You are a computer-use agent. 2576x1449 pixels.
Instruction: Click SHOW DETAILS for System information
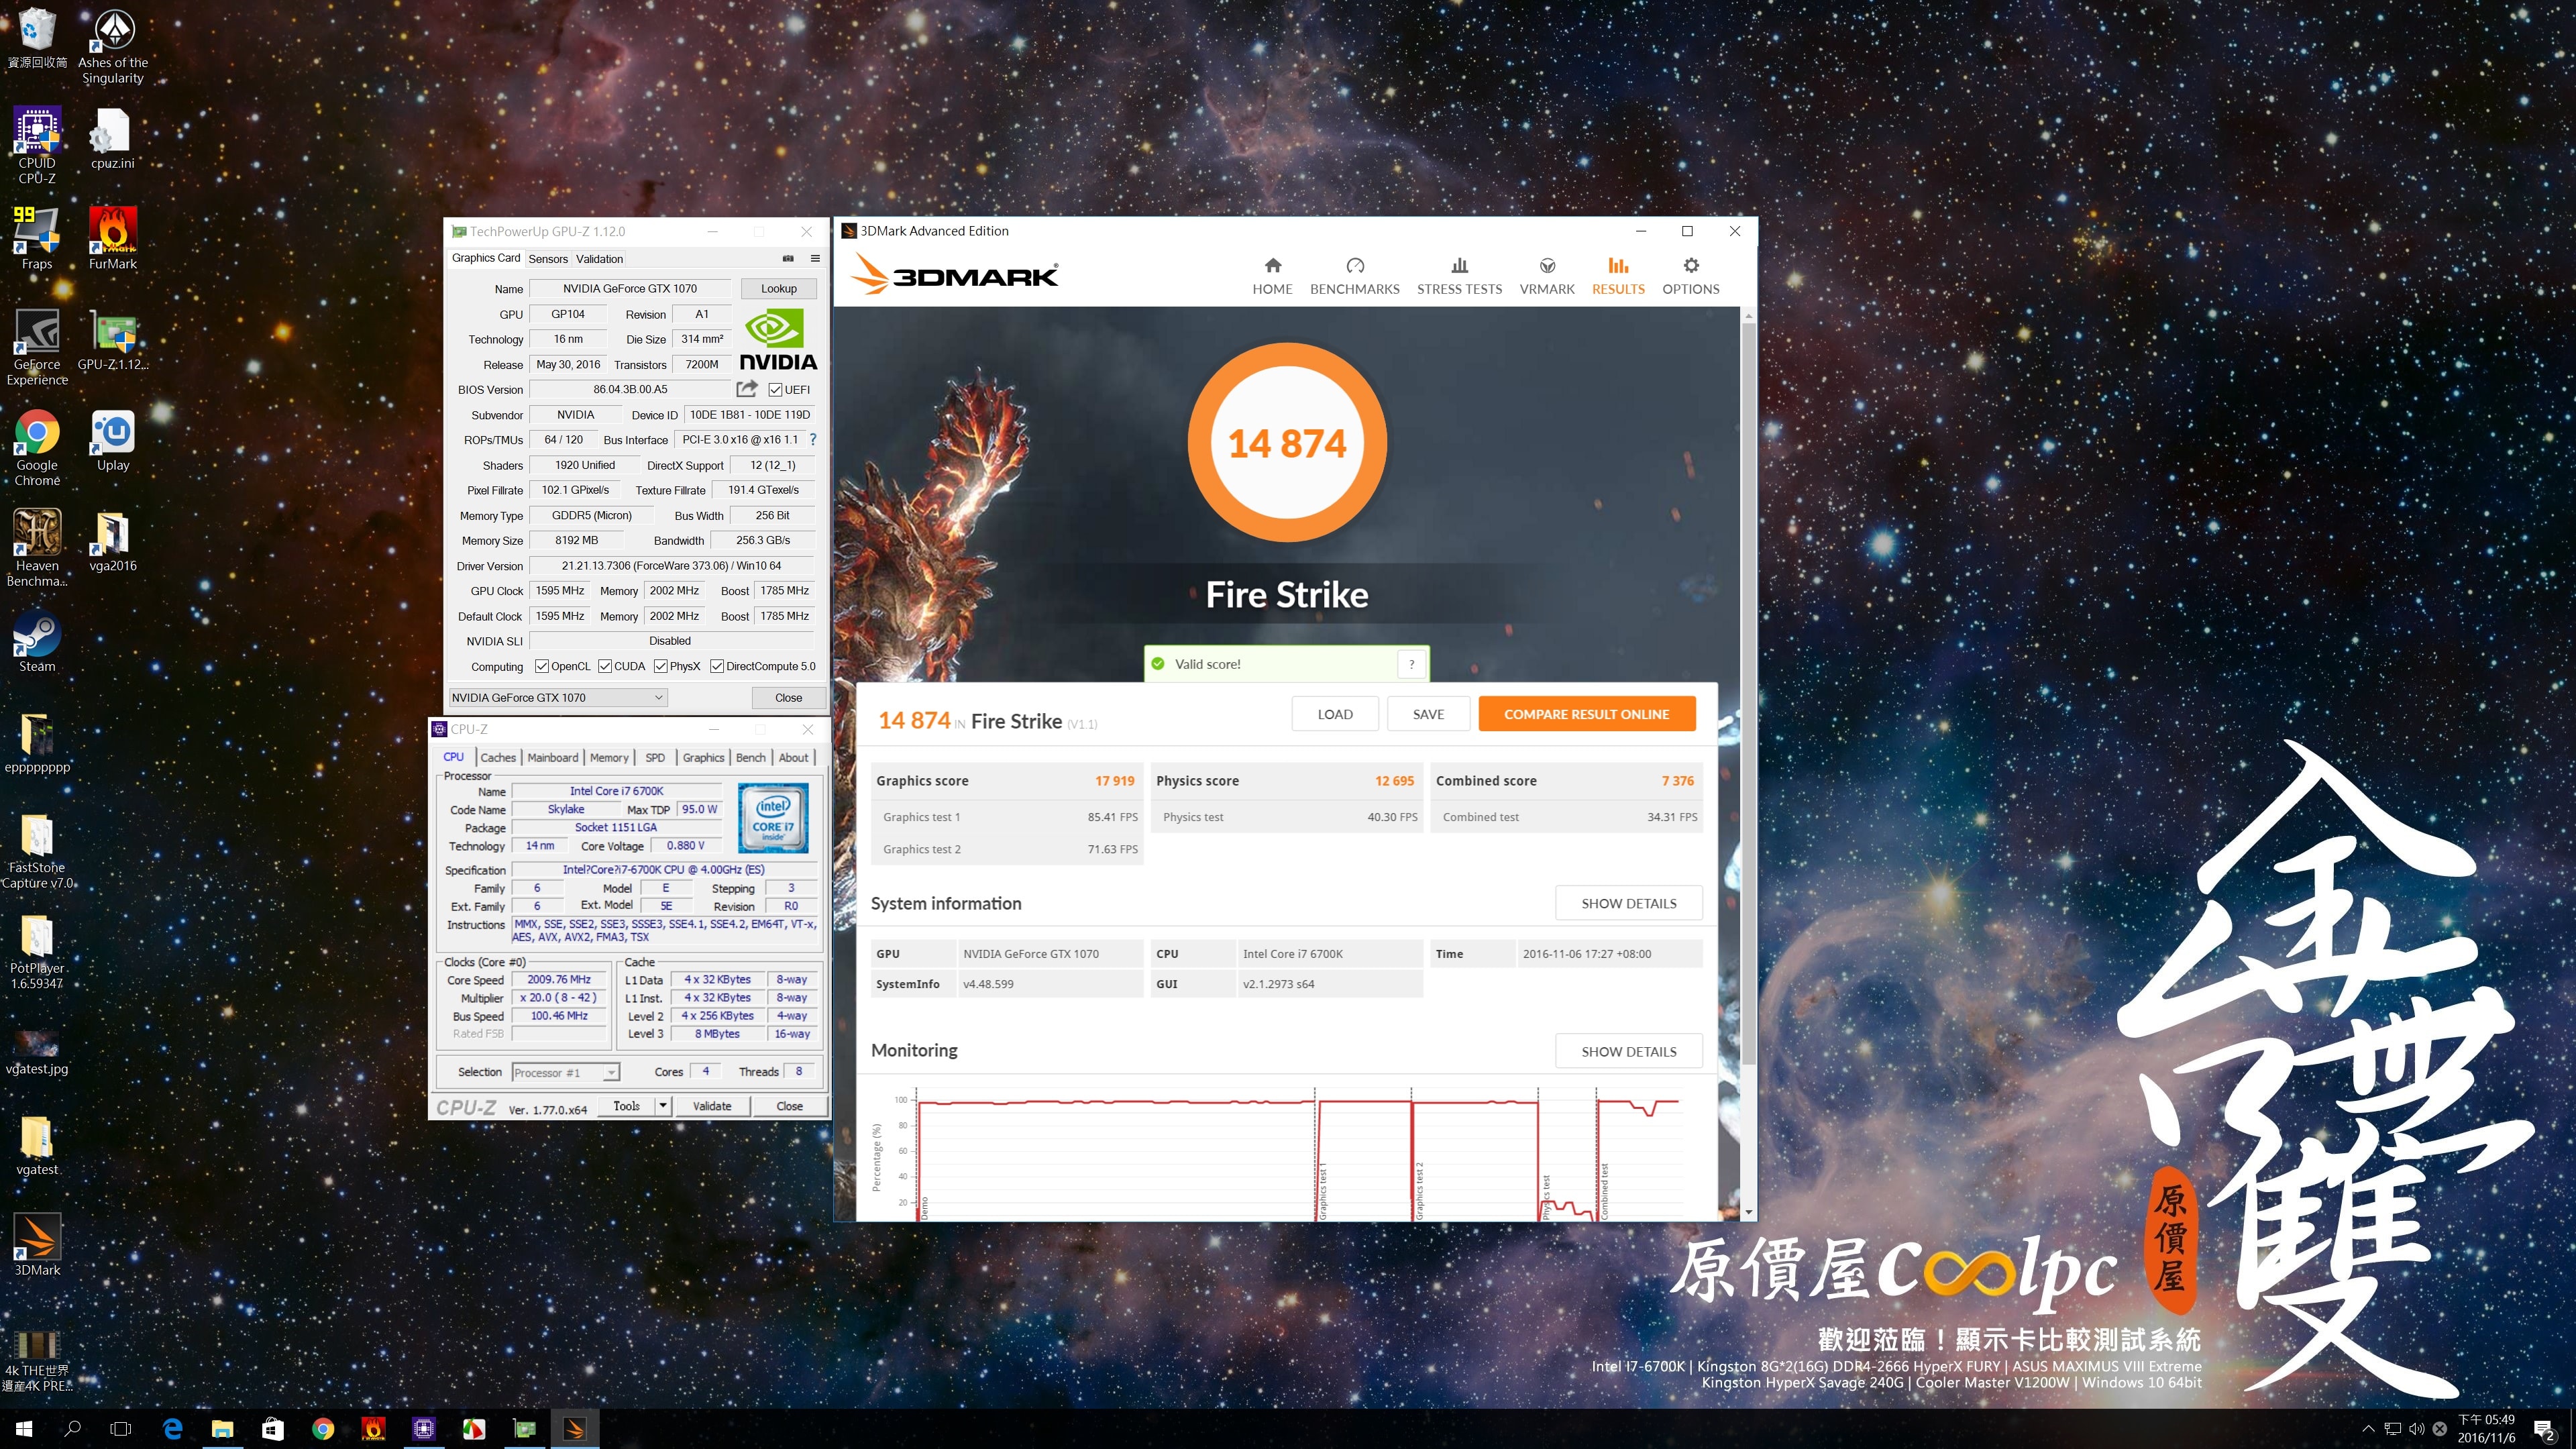point(1629,903)
